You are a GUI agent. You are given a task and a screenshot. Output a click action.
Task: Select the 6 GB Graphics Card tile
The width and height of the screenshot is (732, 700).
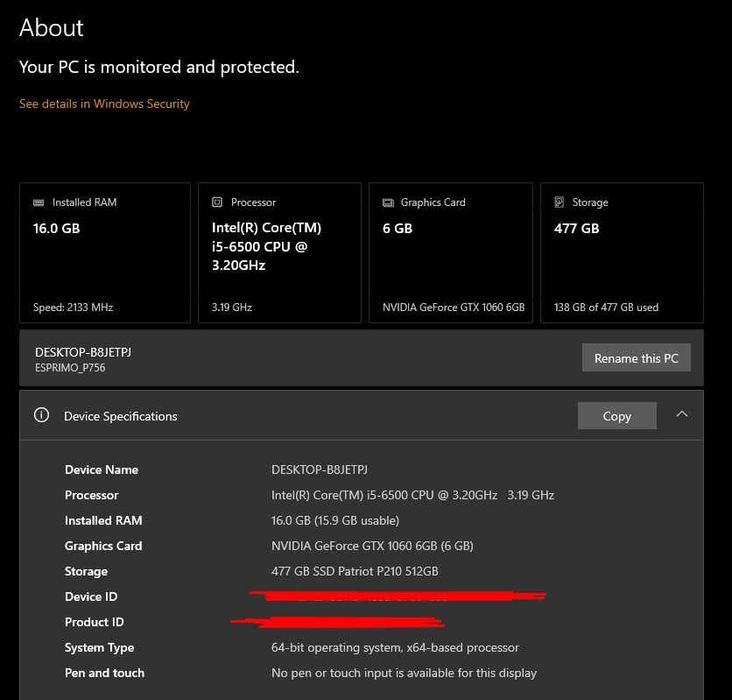450,253
